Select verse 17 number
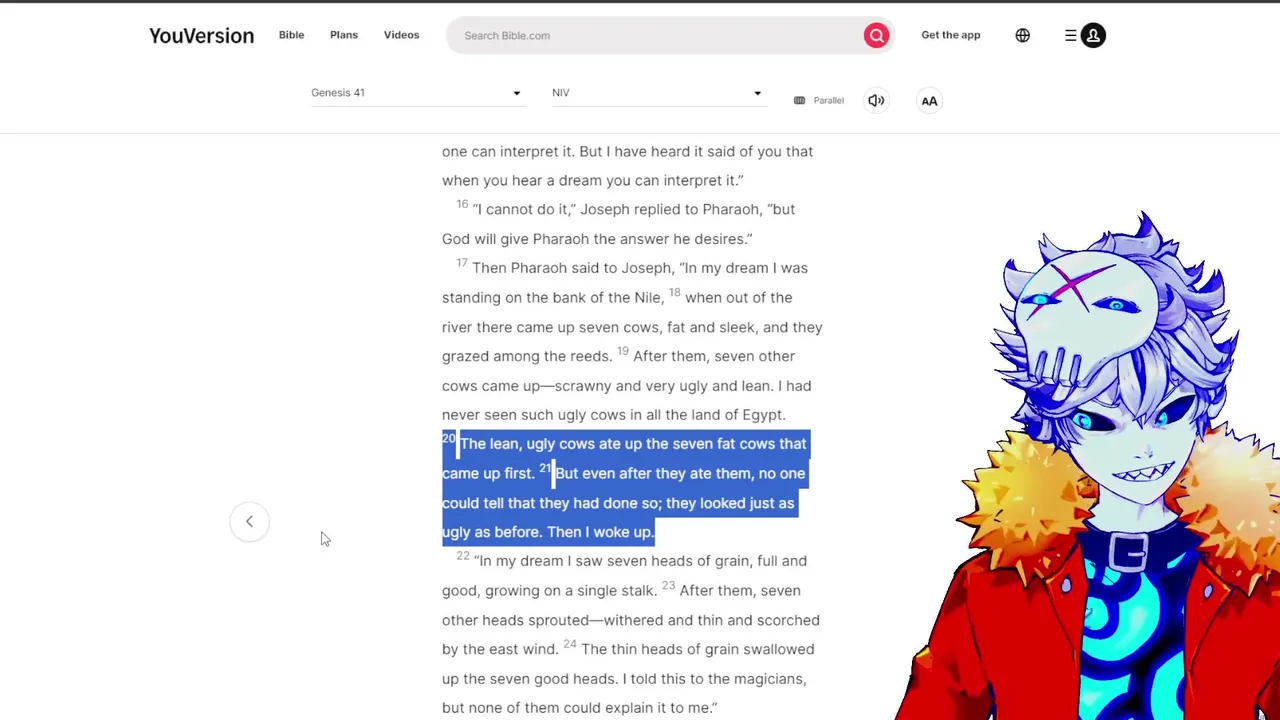This screenshot has height=720, width=1280. (462, 264)
